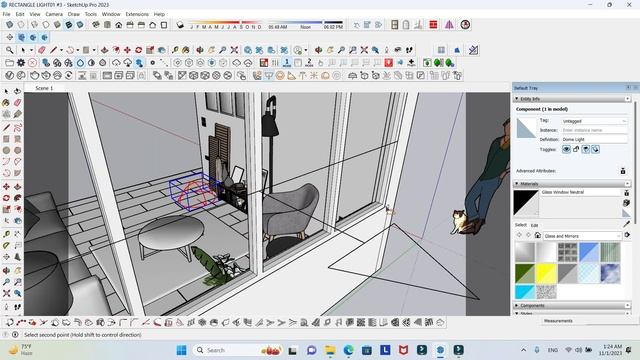The image size is (640, 360).
Task: Select the Eraser tool in top toolbar
Action: coord(42,50)
